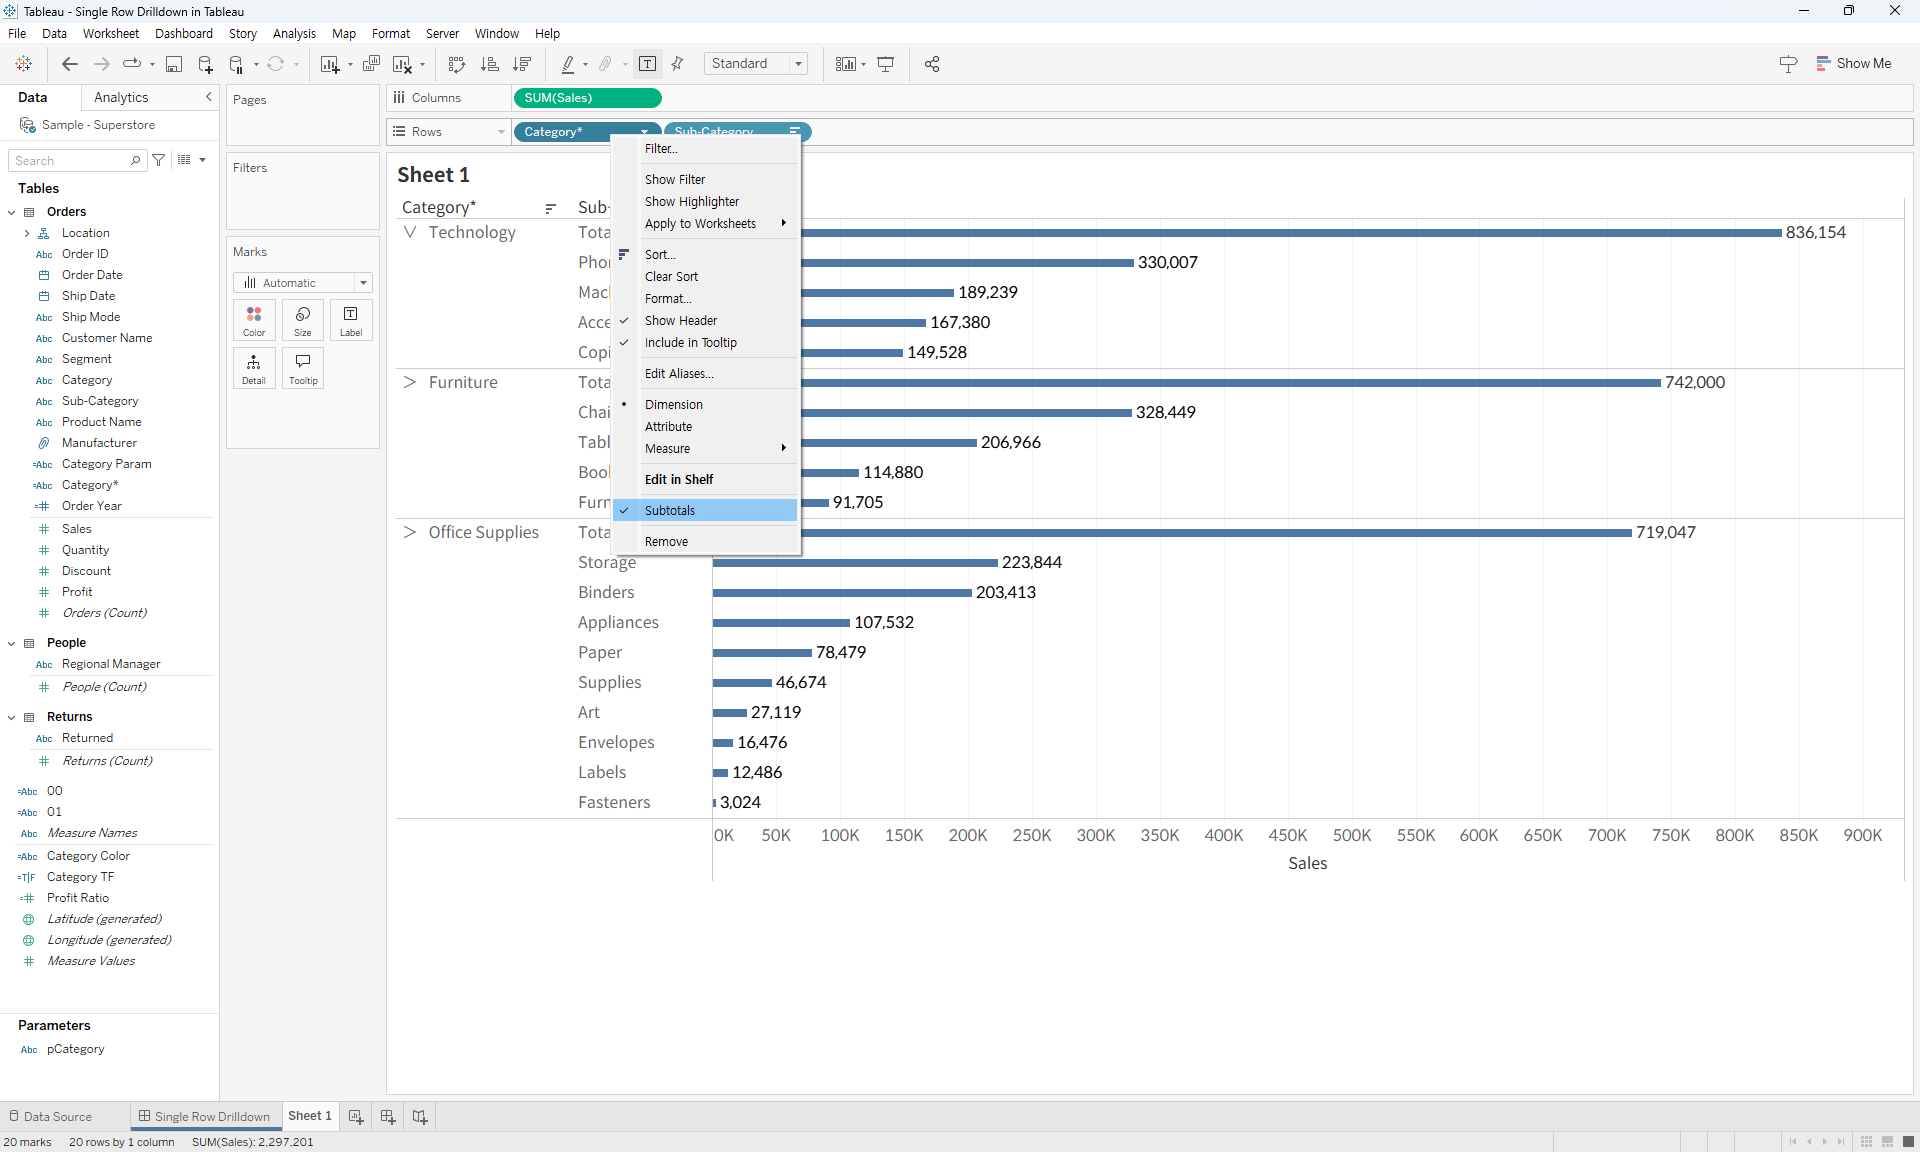1920x1152 pixels.
Task: Open the New Worksheet icon near sheet tabs
Action: [355, 1117]
